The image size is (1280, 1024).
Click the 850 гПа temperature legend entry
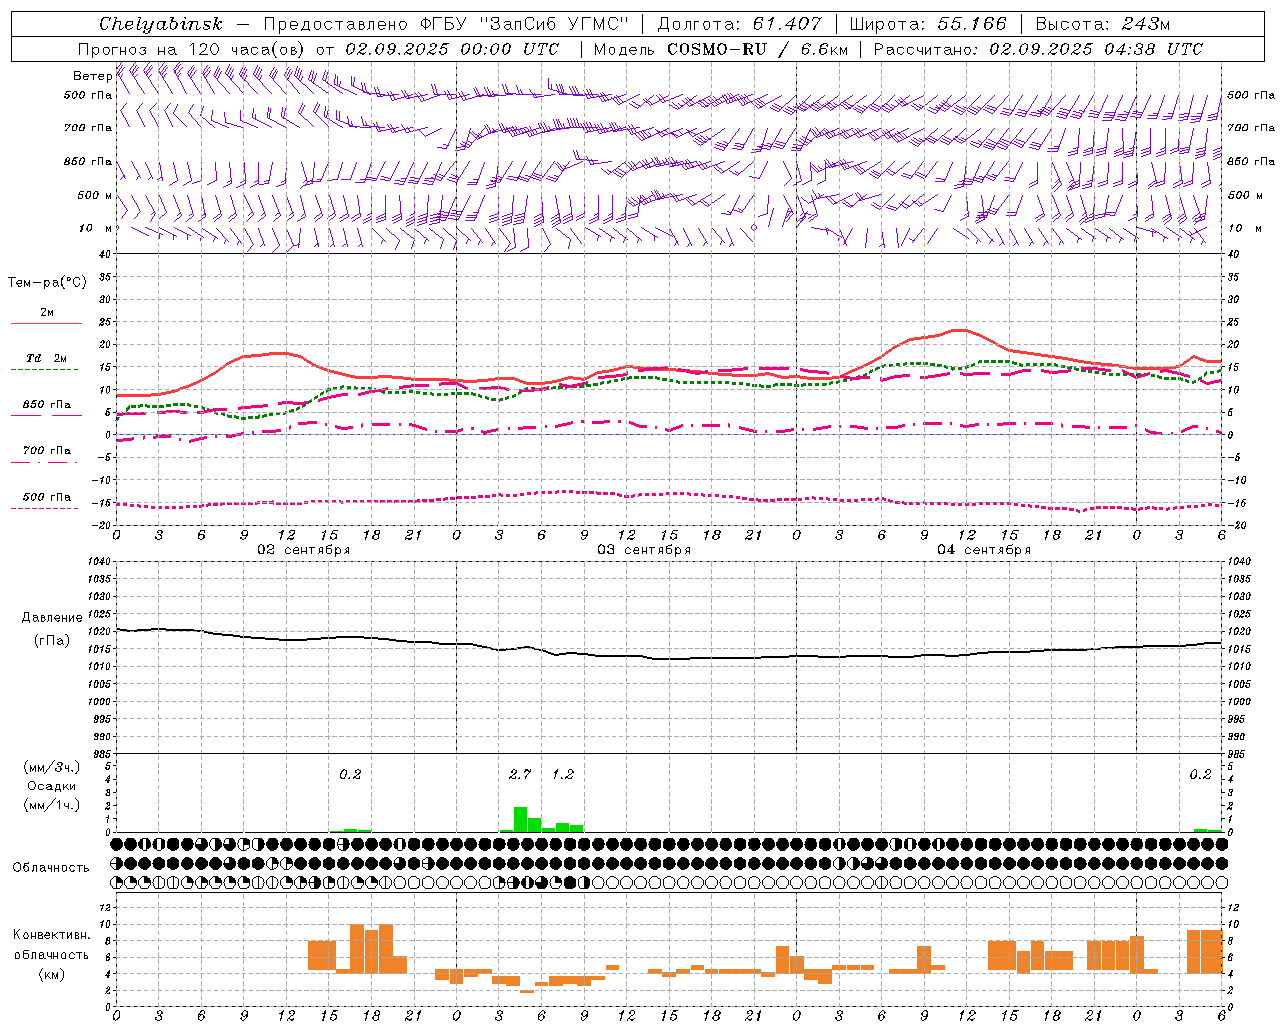tap(46, 405)
